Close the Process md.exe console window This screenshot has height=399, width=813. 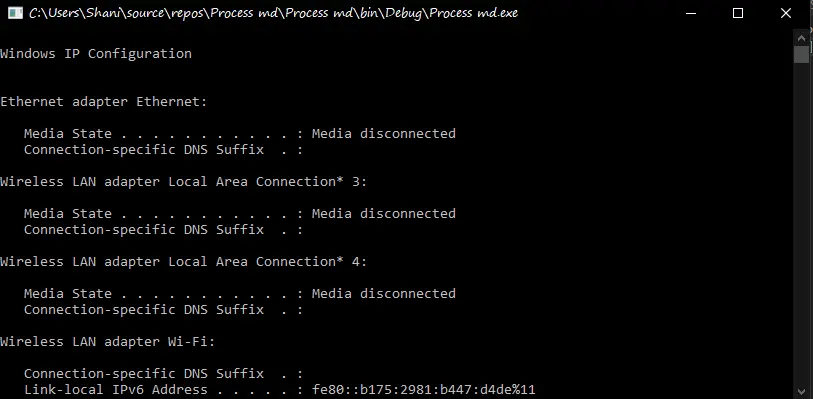(x=786, y=13)
